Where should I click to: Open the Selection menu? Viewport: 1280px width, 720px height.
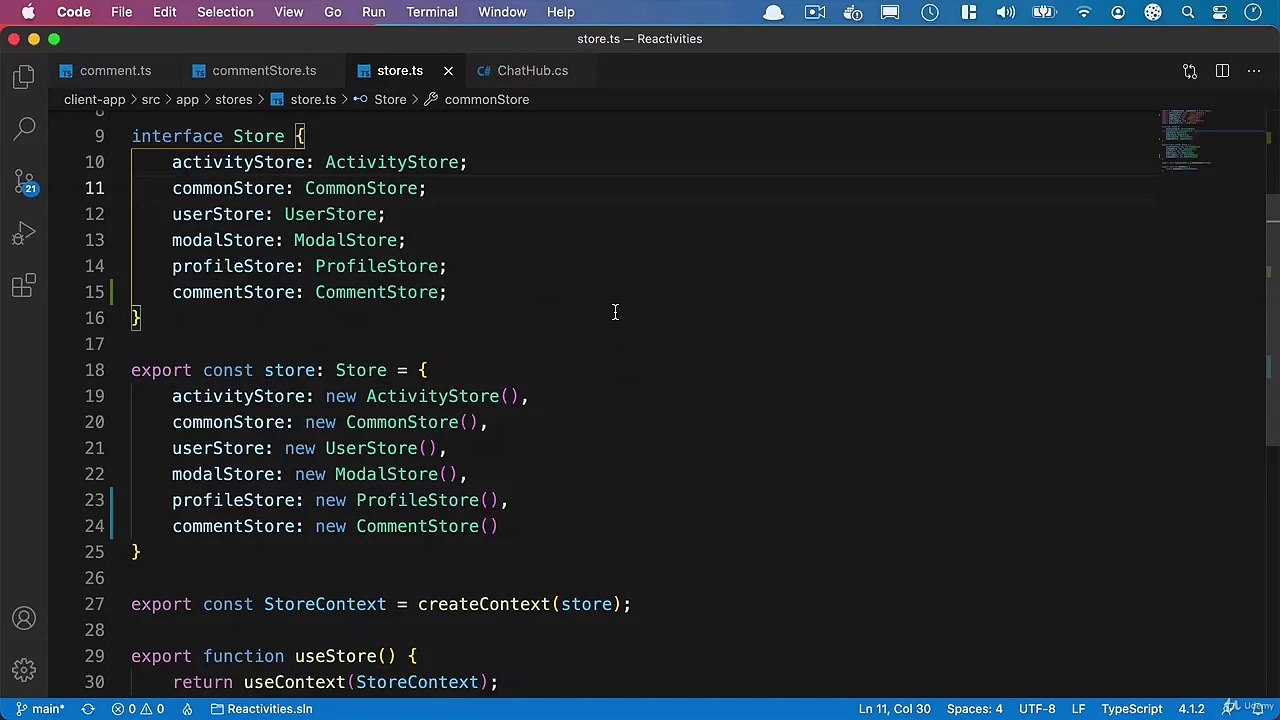[225, 12]
